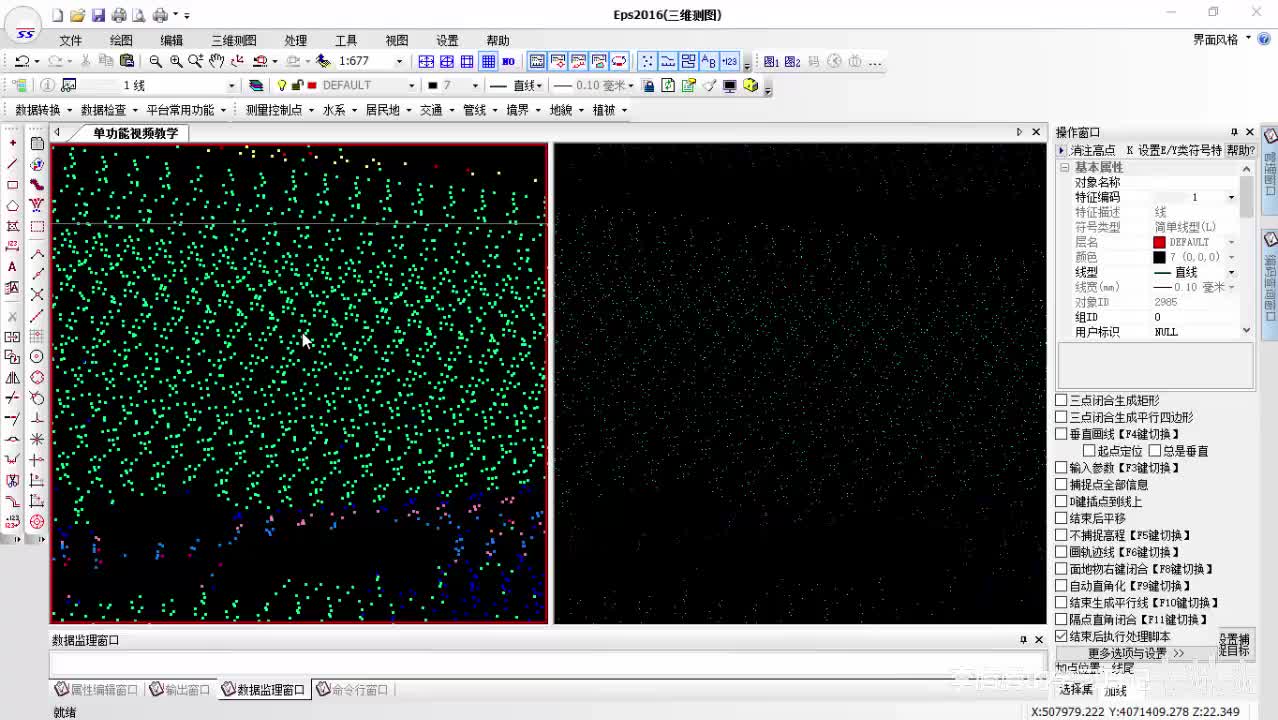This screenshot has width=1278, height=720.
Task: Select the point drawing tool in left toolbar
Action: [12, 143]
